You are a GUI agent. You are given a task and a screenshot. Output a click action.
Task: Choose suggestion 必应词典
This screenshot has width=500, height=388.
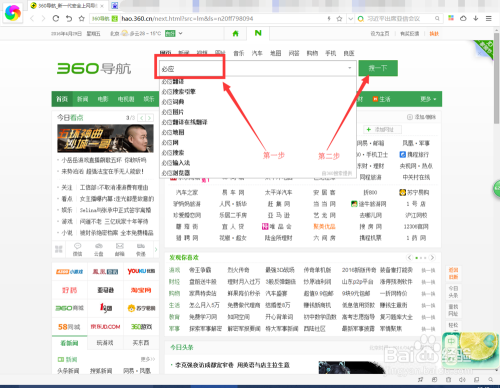tap(173, 102)
